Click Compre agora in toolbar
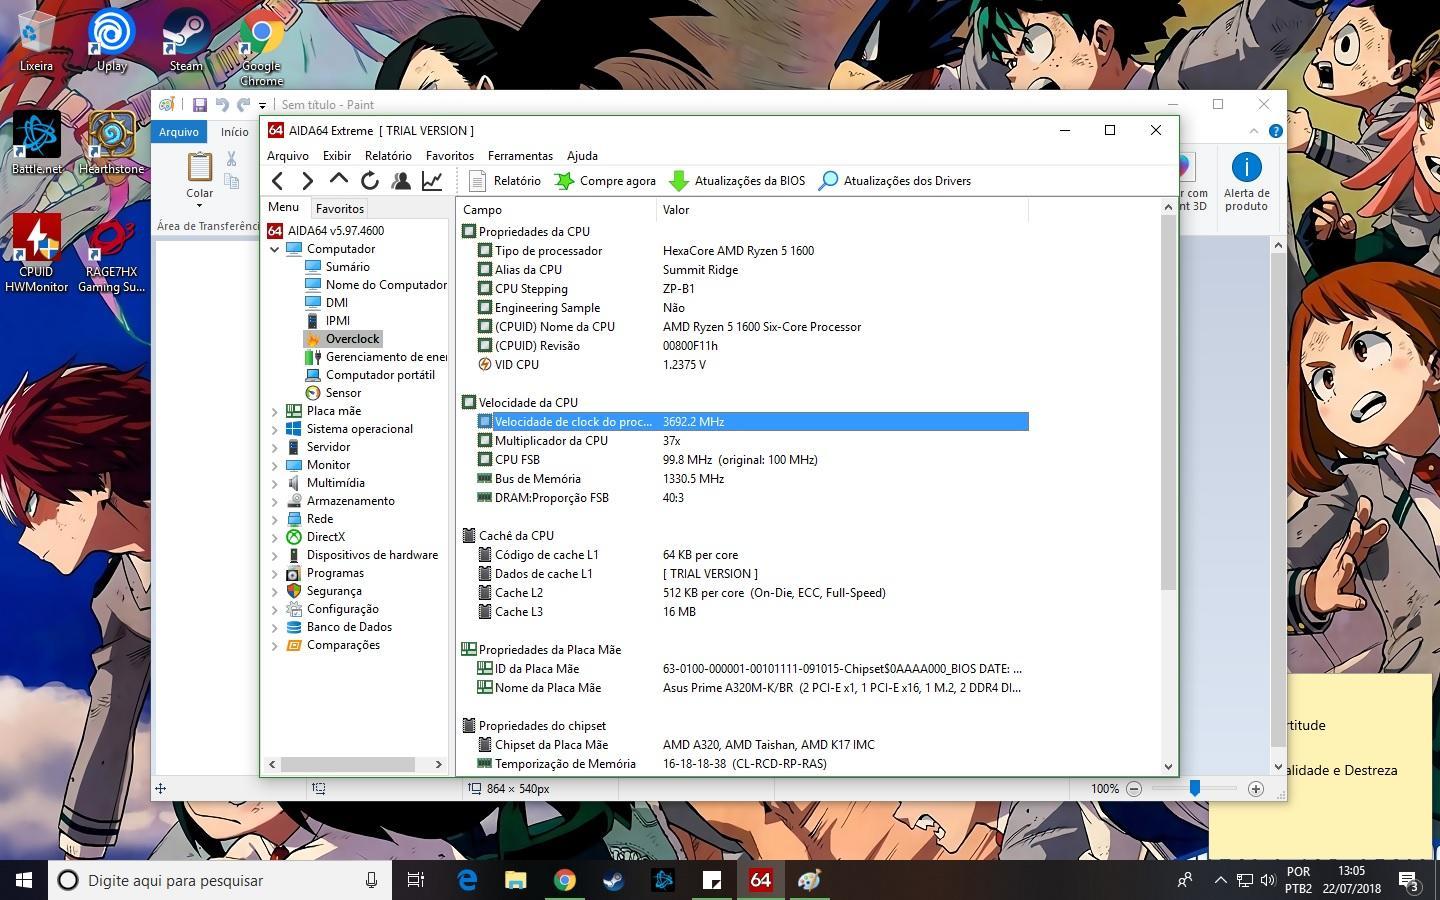This screenshot has height=900, width=1440. point(606,181)
